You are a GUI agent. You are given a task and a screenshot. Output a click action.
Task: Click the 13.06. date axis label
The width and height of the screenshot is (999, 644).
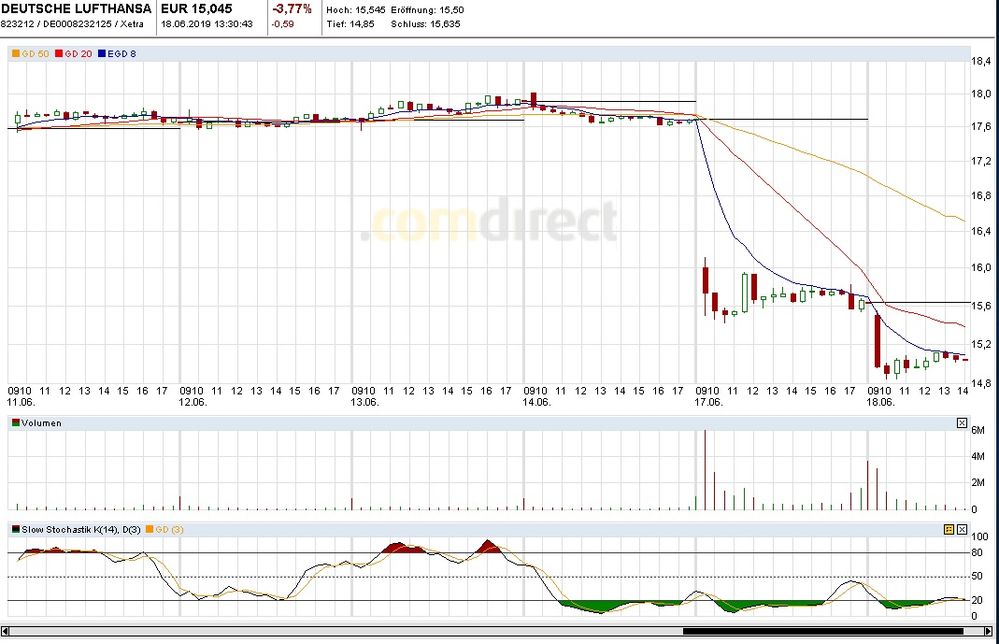point(364,403)
